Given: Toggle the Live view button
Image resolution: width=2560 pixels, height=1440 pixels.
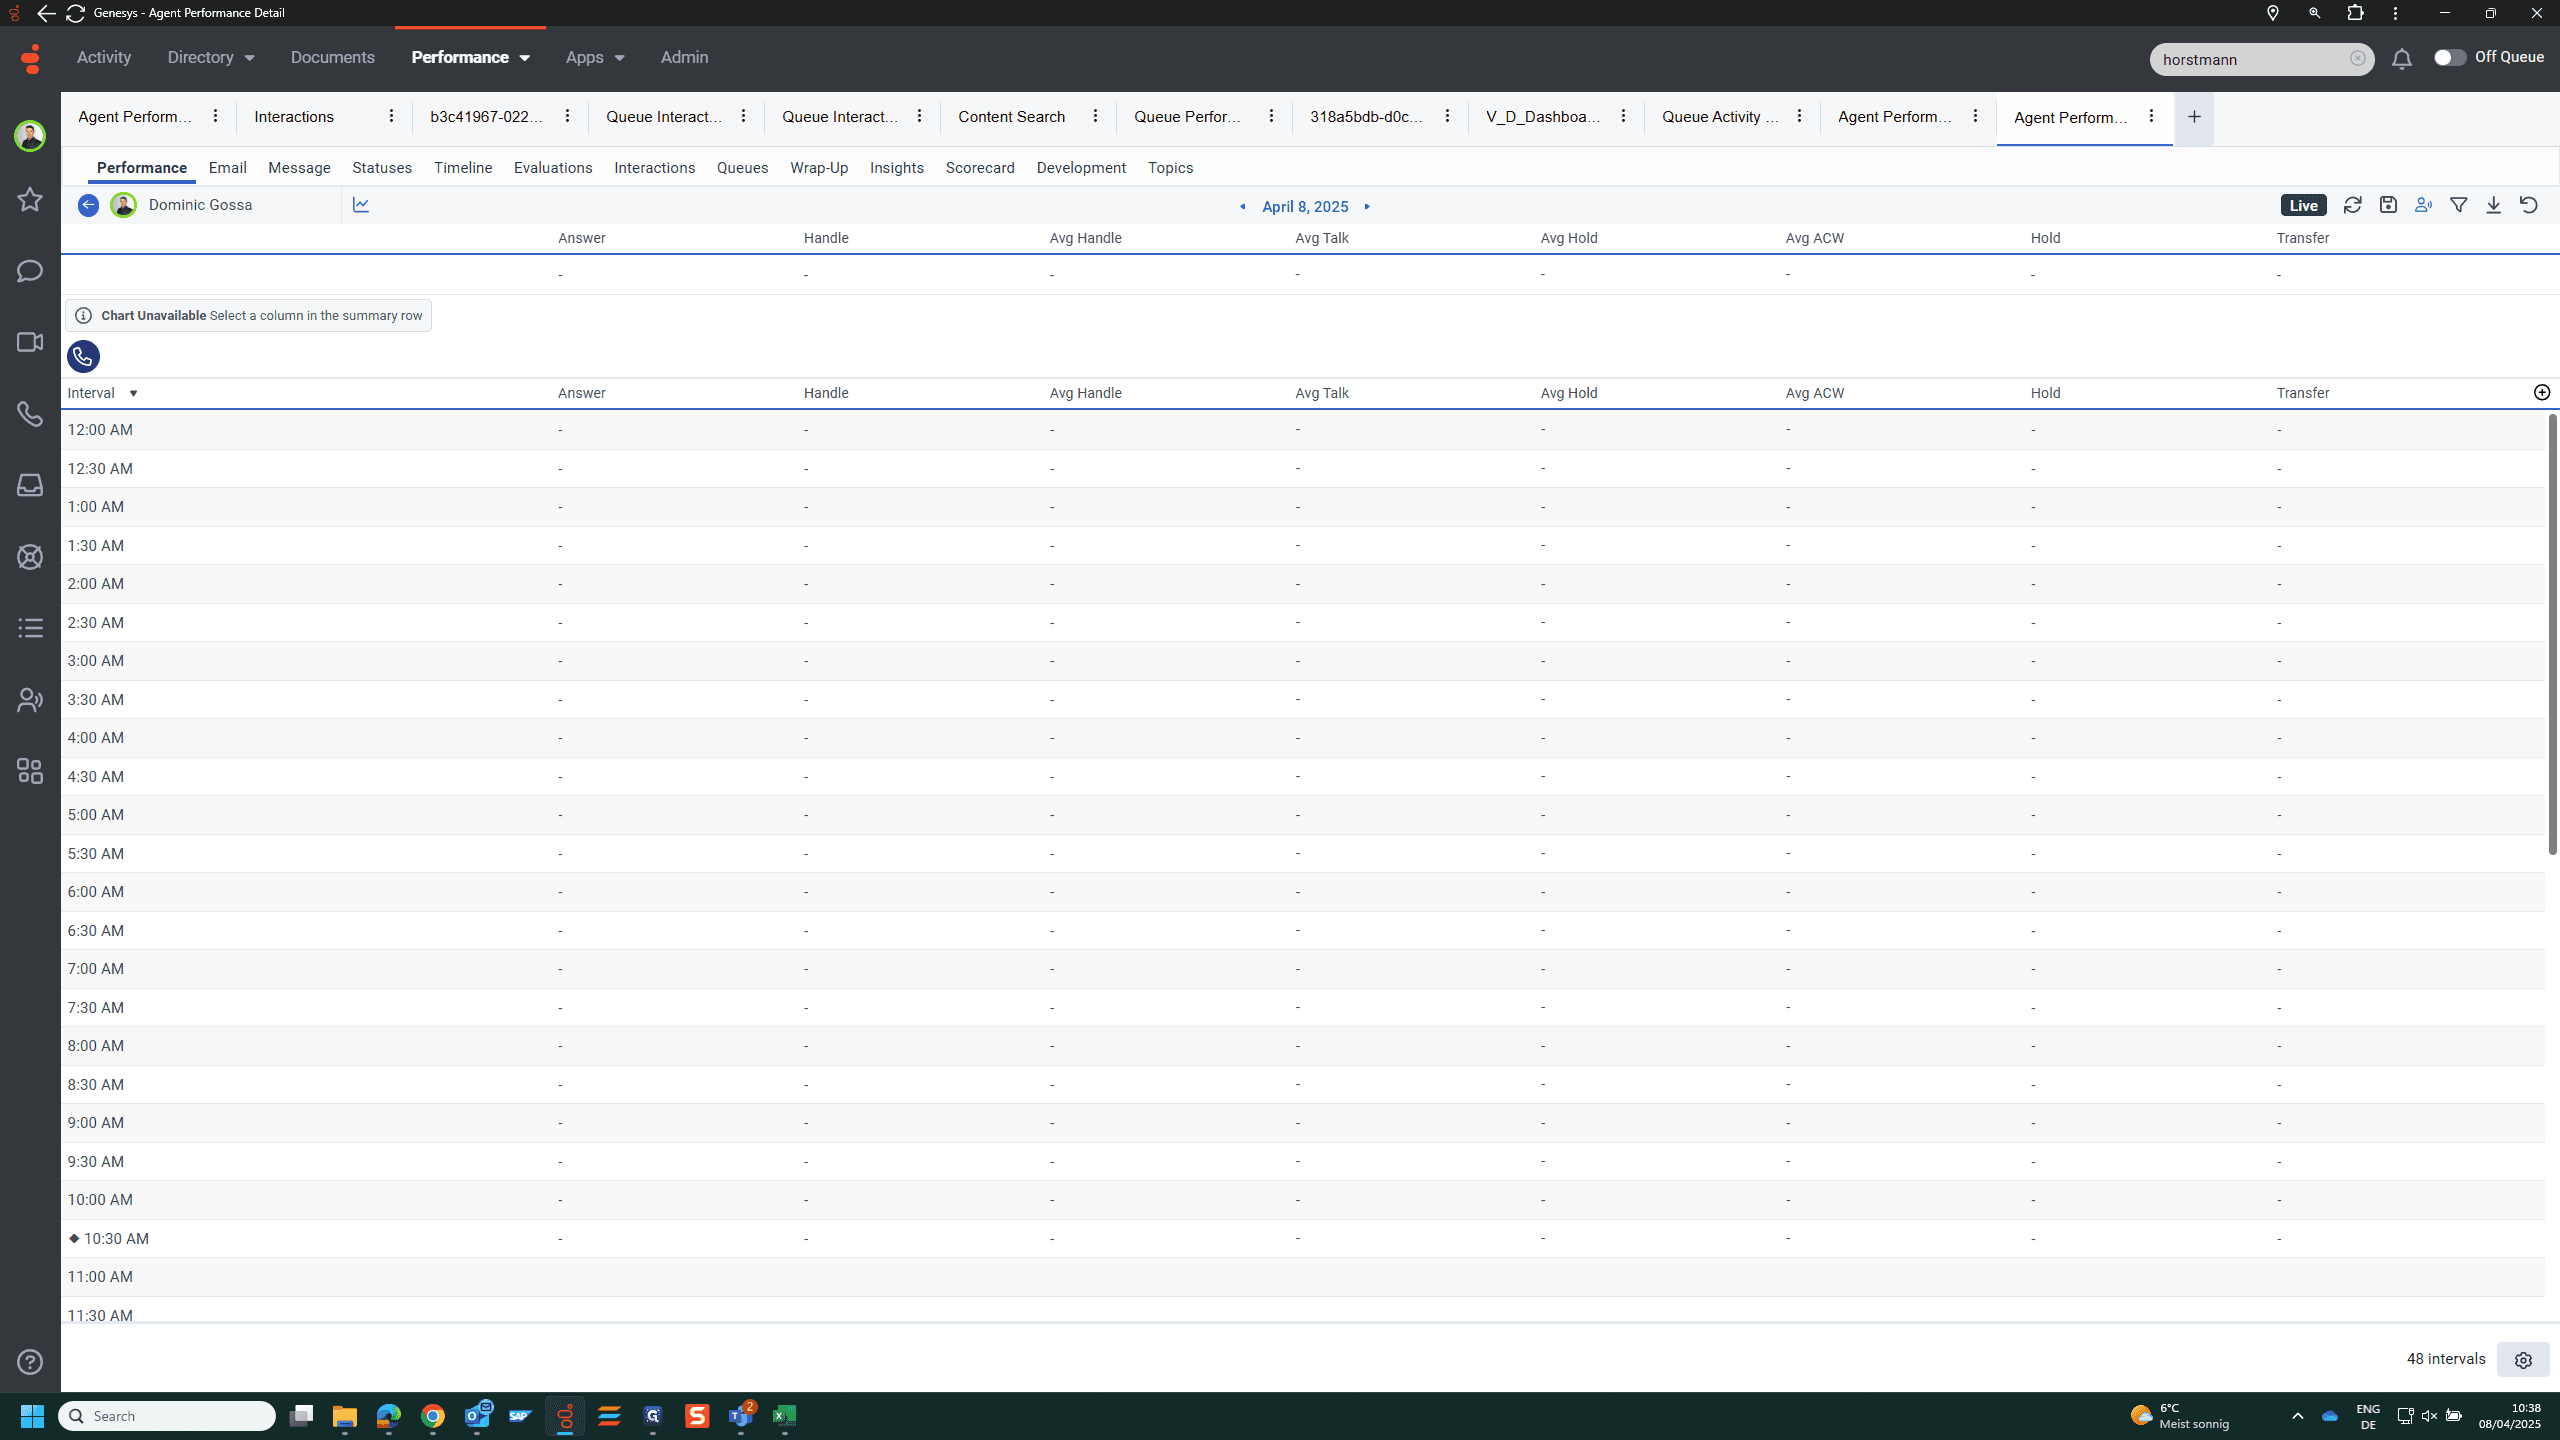Looking at the screenshot, I should coord(2304,205).
